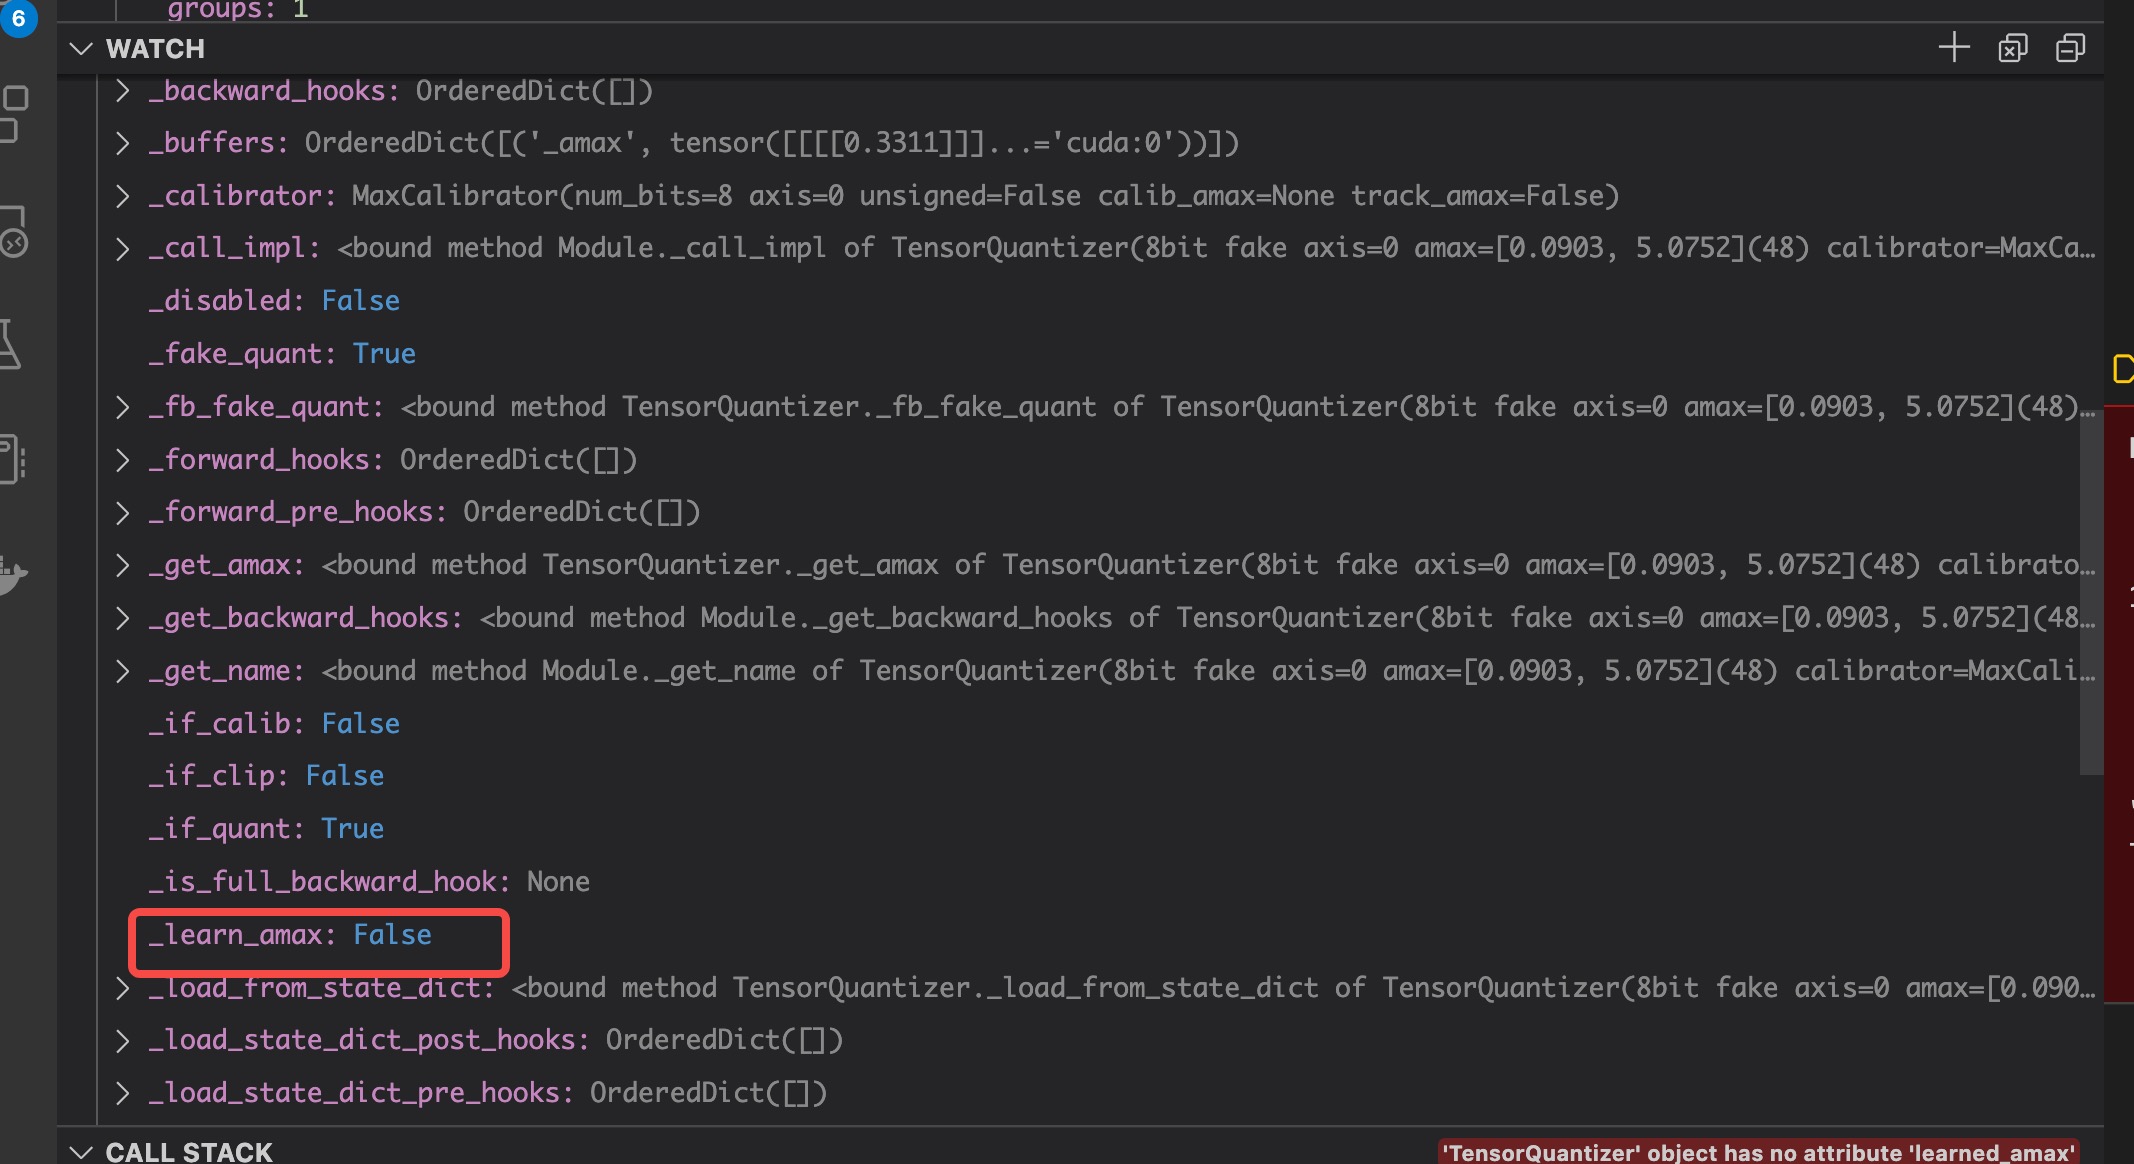The height and width of the screenshot is (1164, 2134).
Task: Open the Extensions view in the sidebar
Action: (16, 115)
